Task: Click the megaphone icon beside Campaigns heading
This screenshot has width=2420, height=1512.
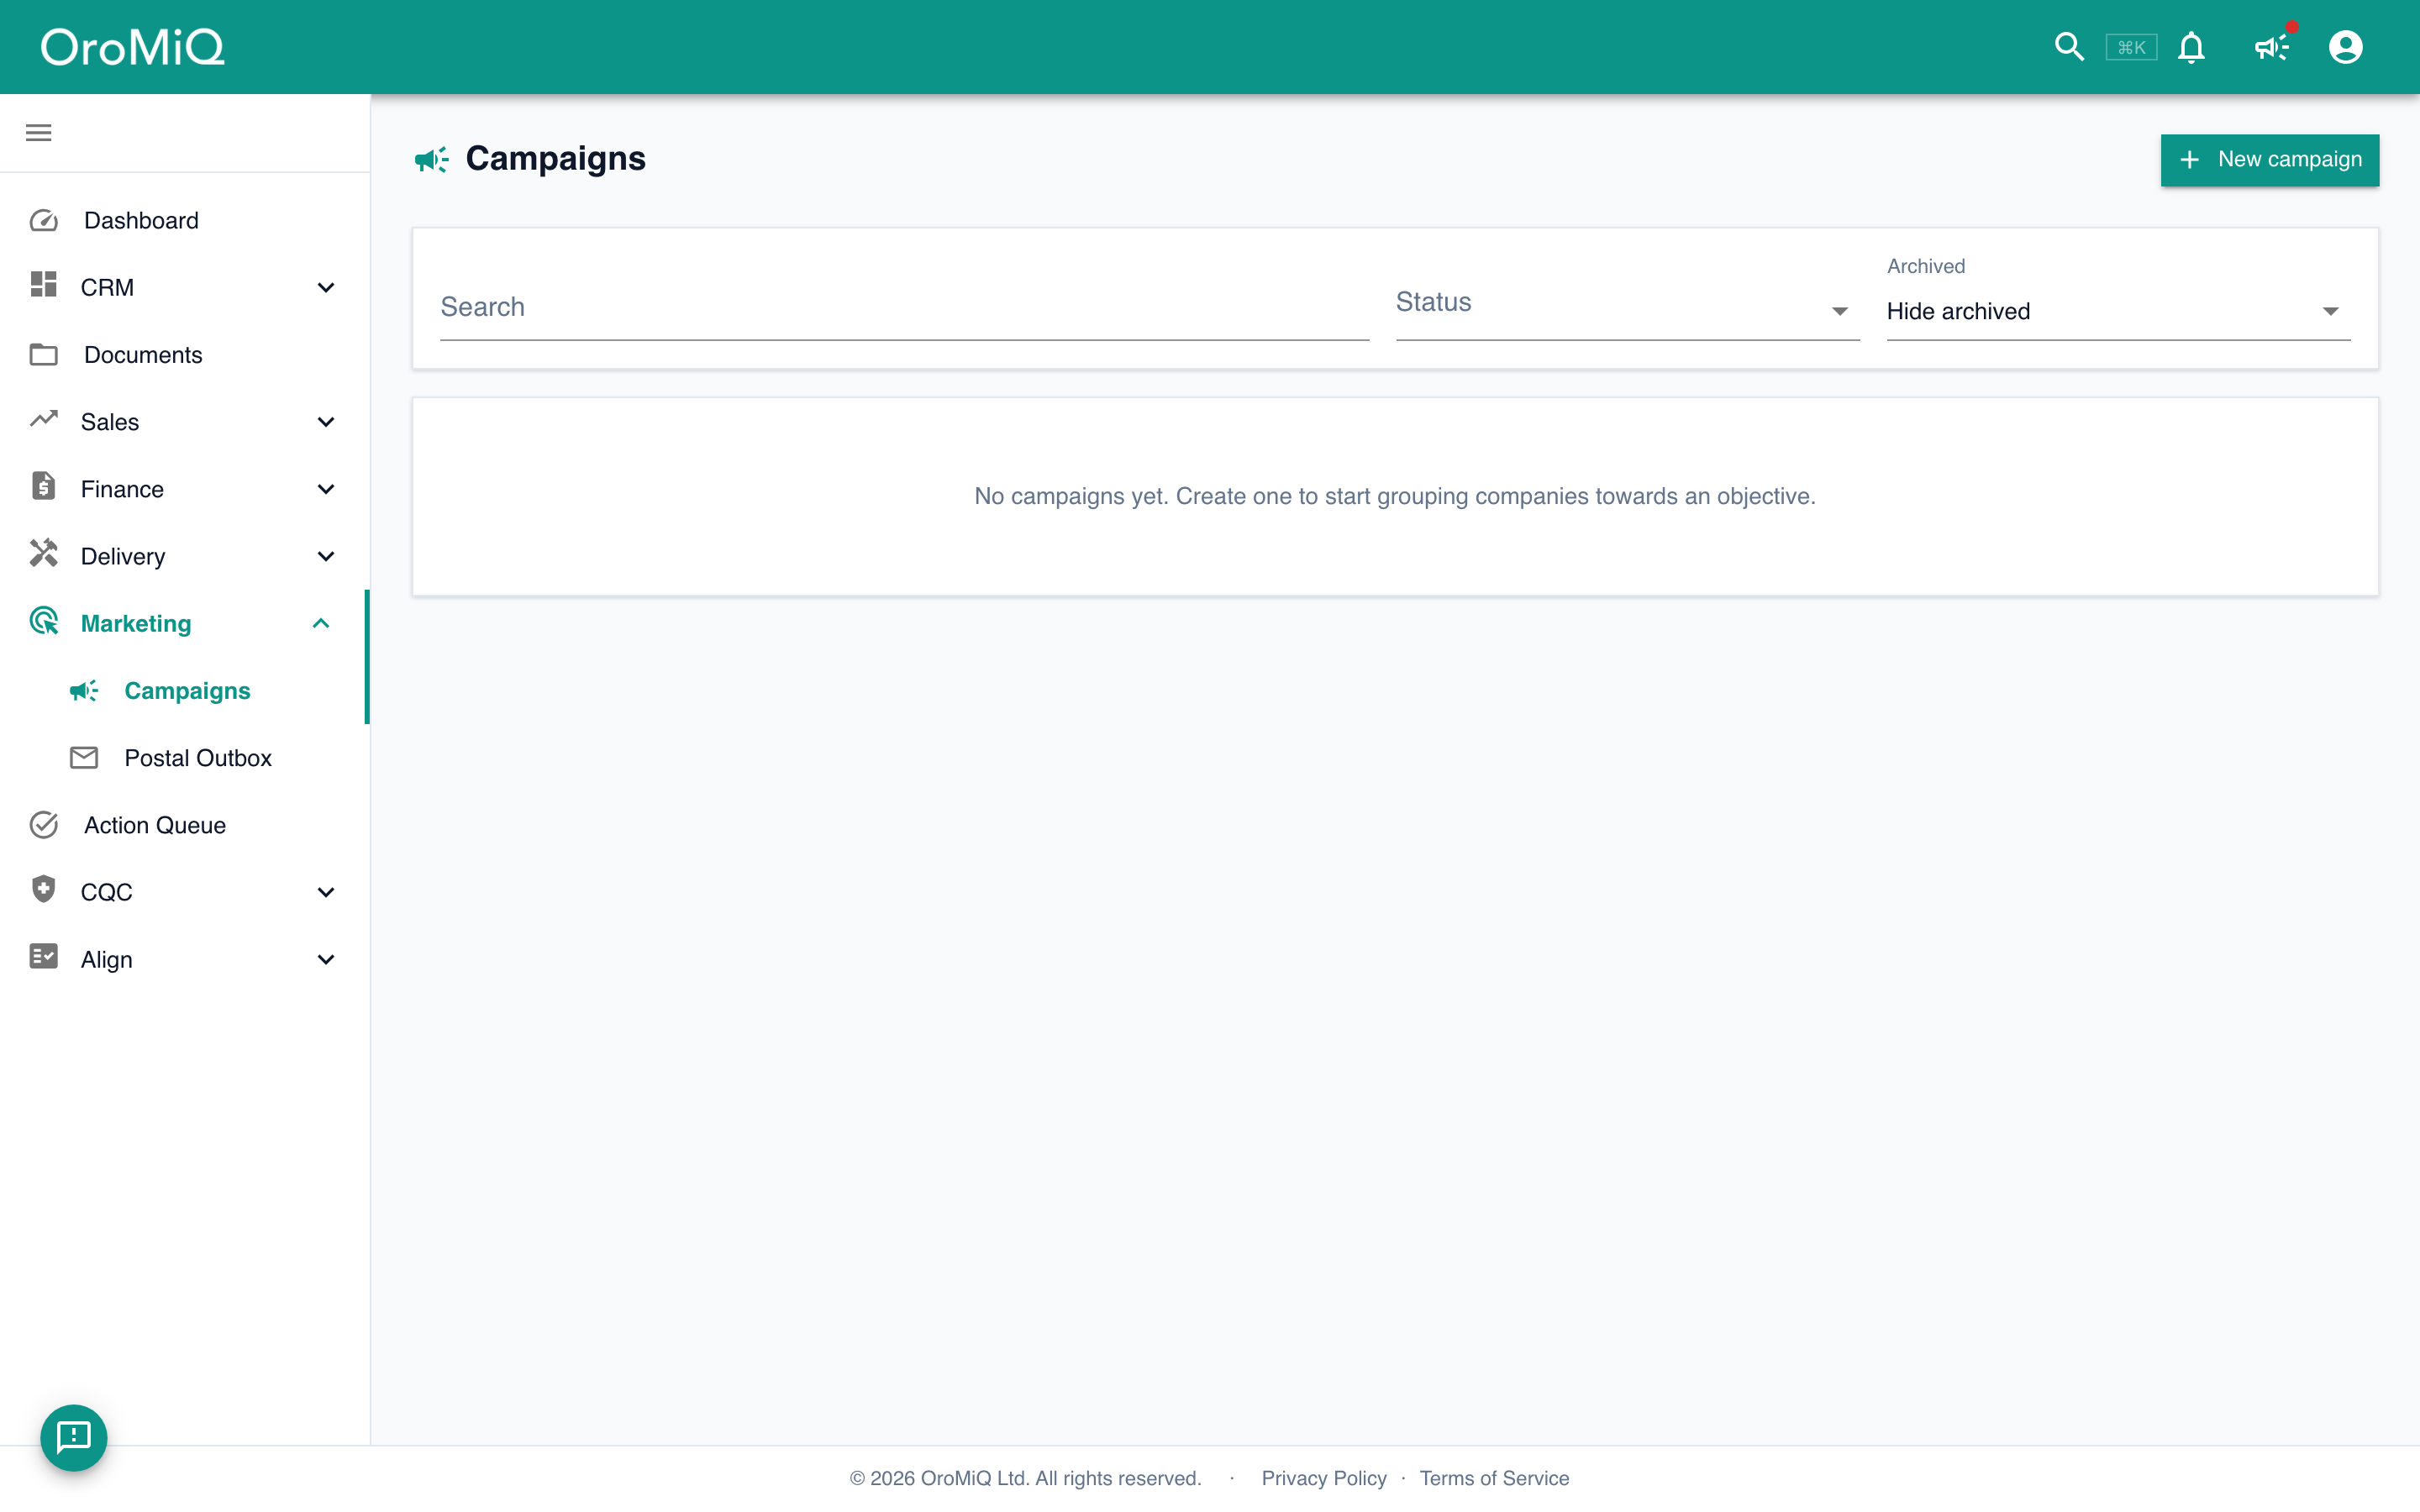Action: [x=432, y=159]
